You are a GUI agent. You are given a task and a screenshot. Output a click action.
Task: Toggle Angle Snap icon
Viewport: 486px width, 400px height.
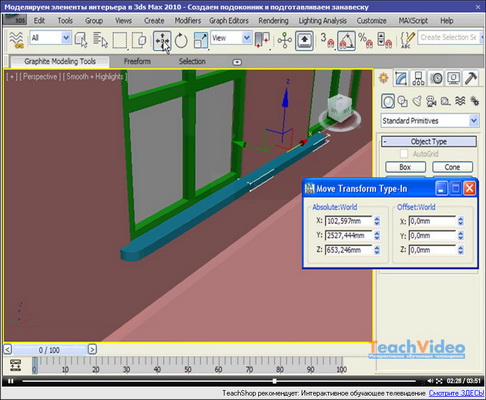(346, 41)
